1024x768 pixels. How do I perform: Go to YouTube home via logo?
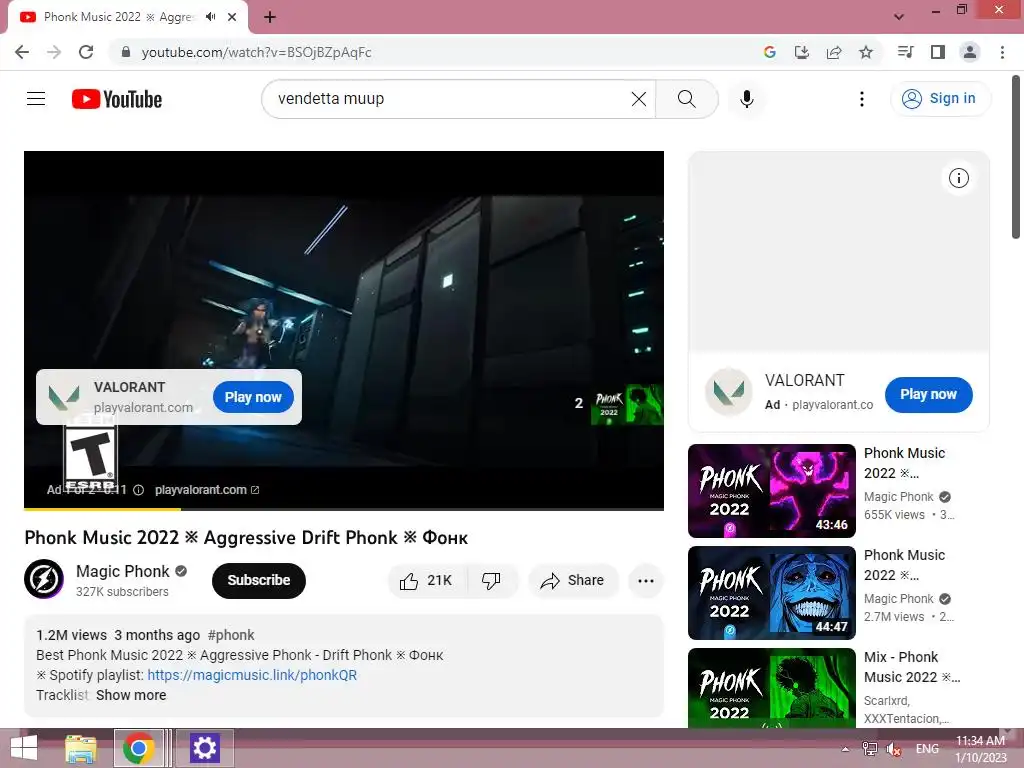[x=117, y=99]
